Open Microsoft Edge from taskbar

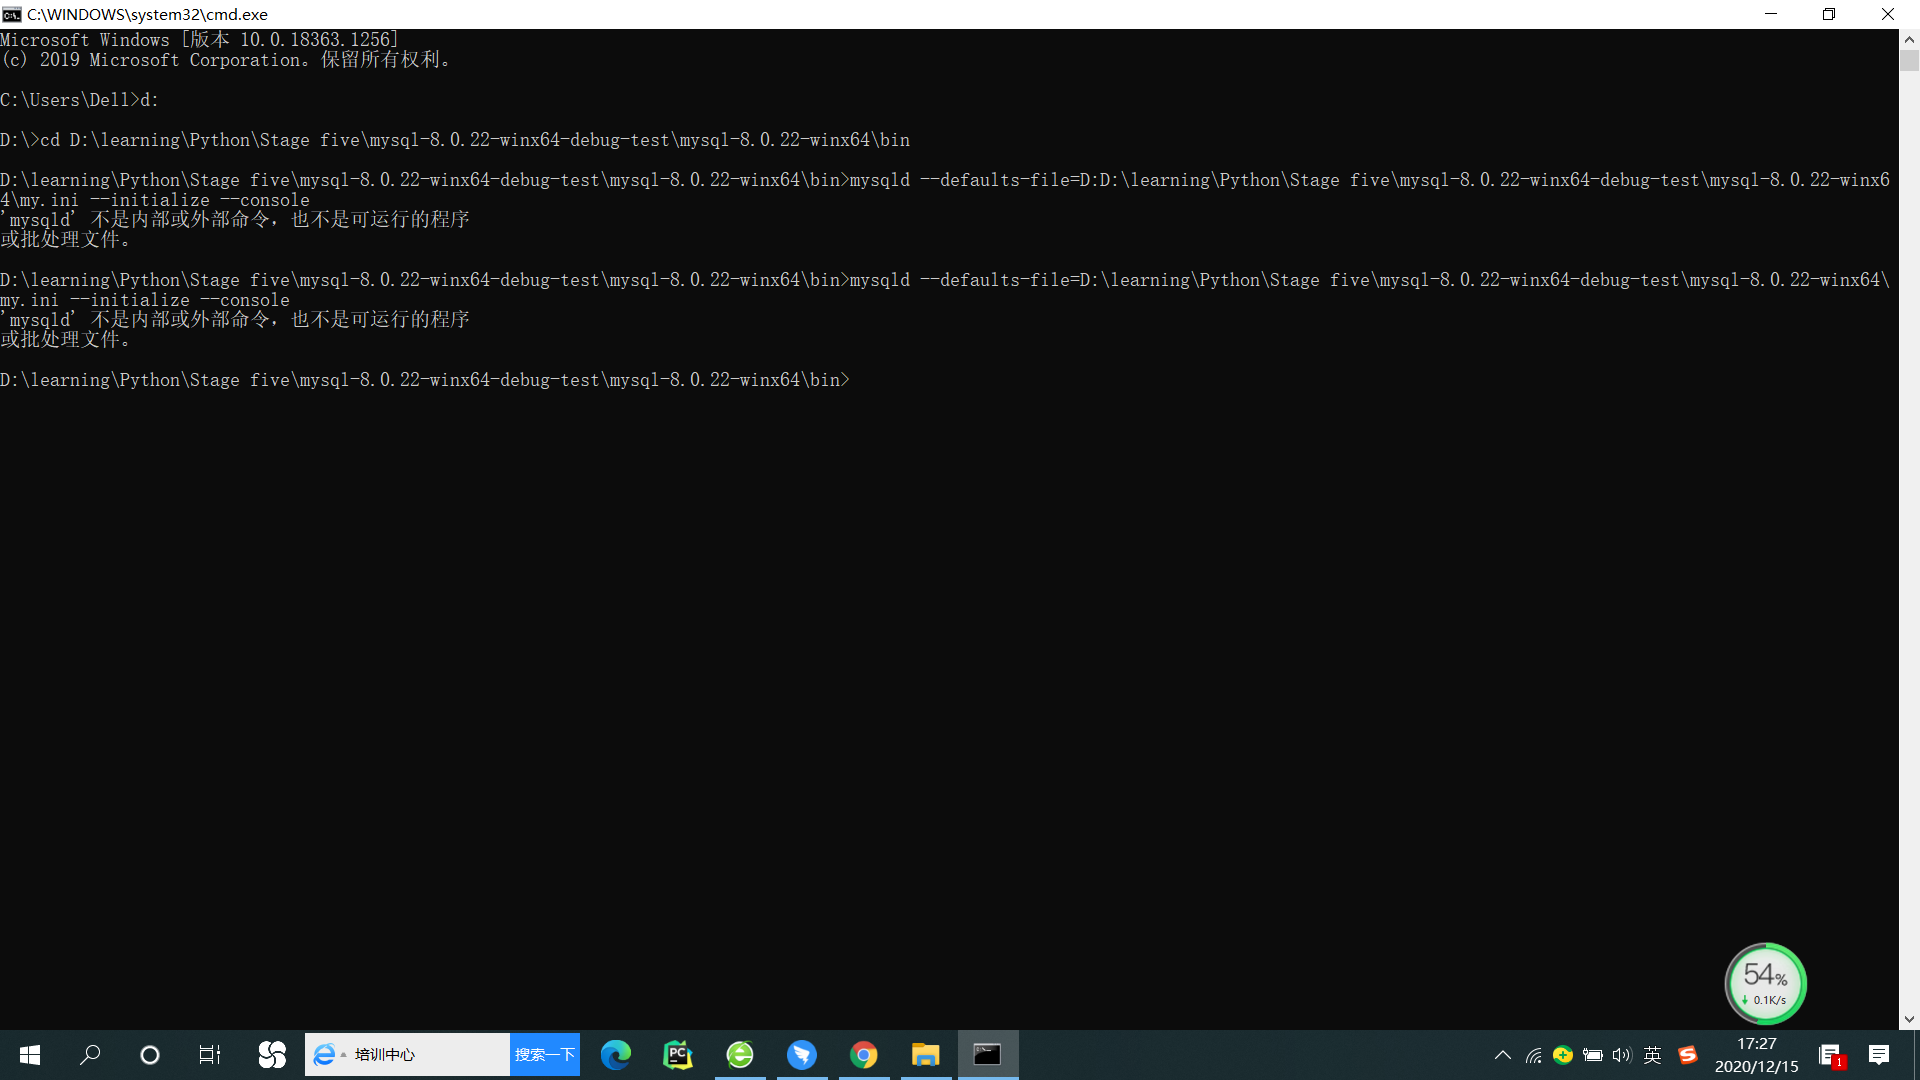616,1055
